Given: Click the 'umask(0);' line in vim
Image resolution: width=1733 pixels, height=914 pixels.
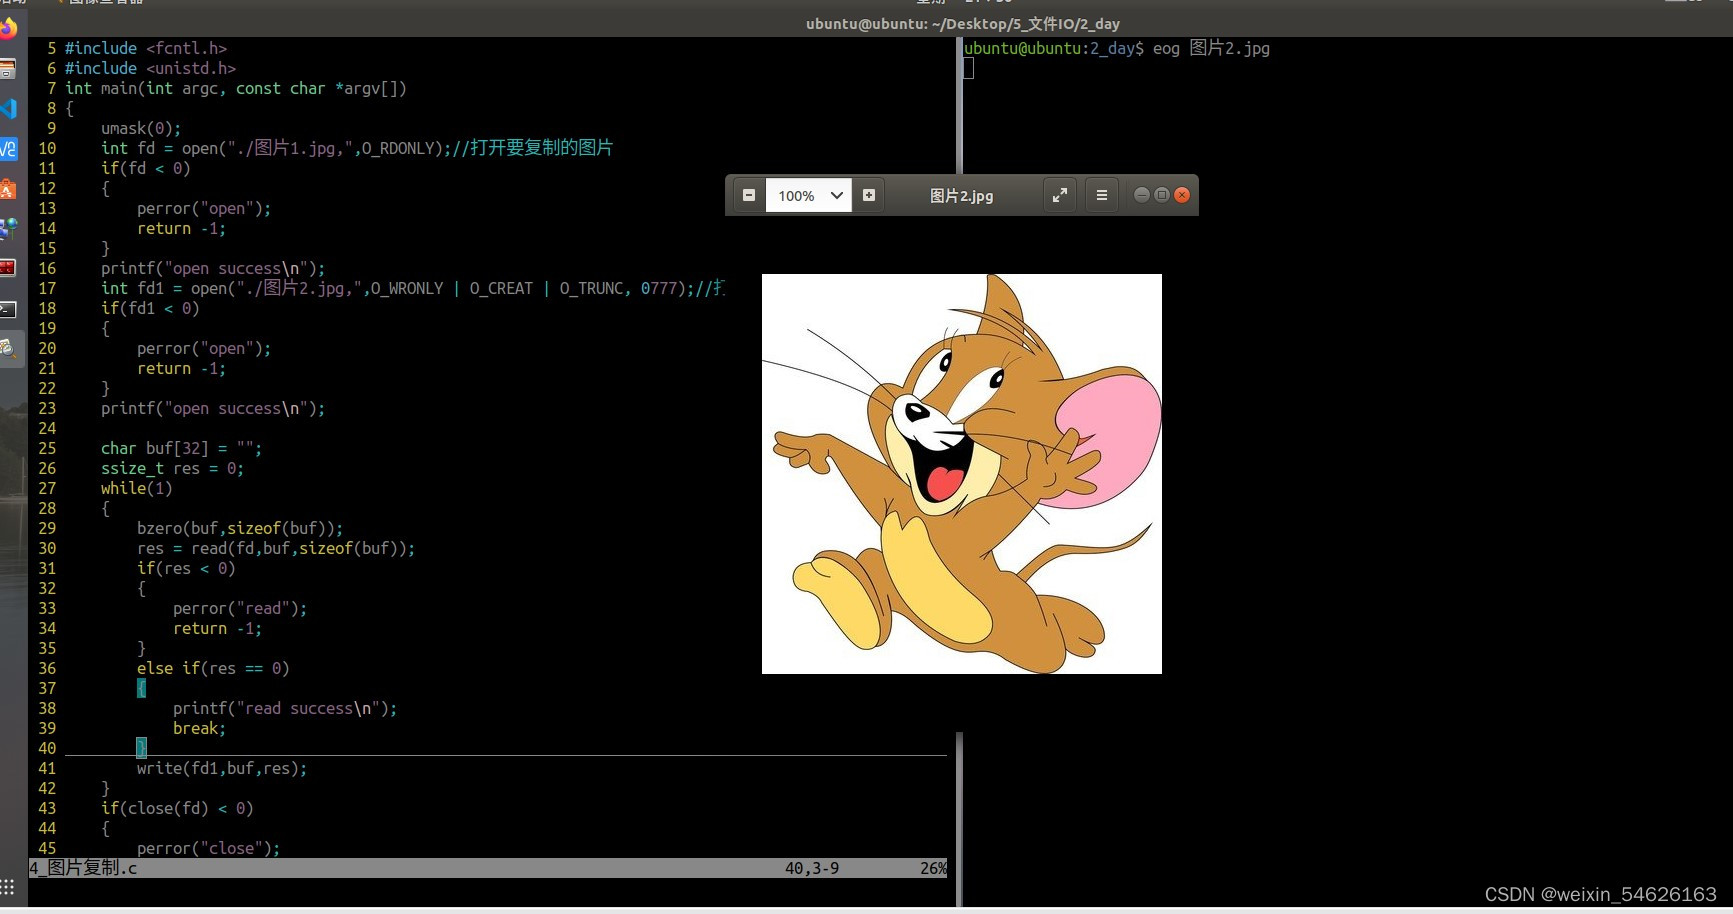Looking at the screenshot, I should [141, 128].
